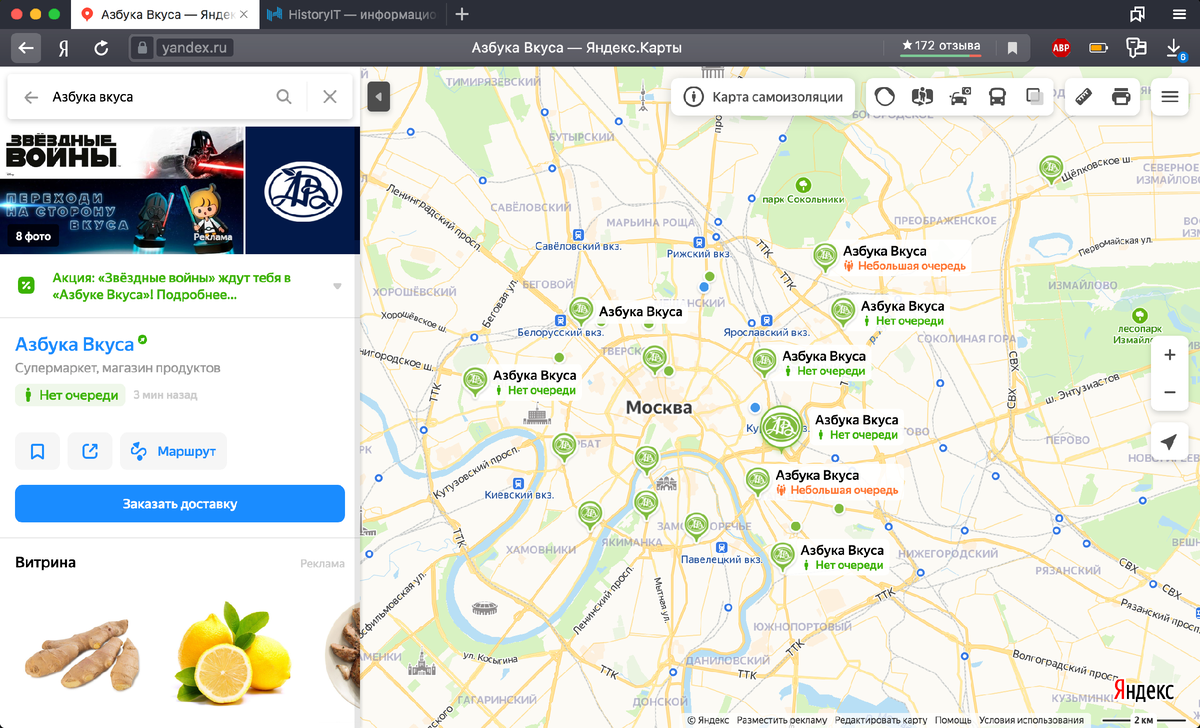The image size is (1200, 728).
Task: Click the Киевский вкз. label
Action: [519, 494]
